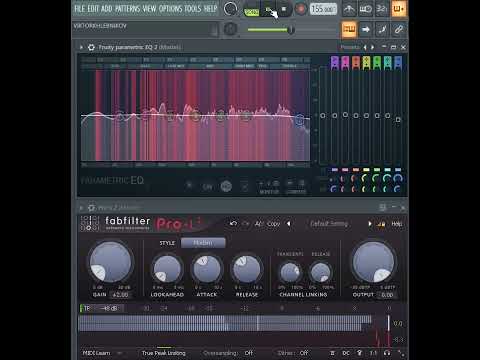The image size is (480, 360).
Task: Open Presets dropdown in EQ window
Action: coord(350,47)
